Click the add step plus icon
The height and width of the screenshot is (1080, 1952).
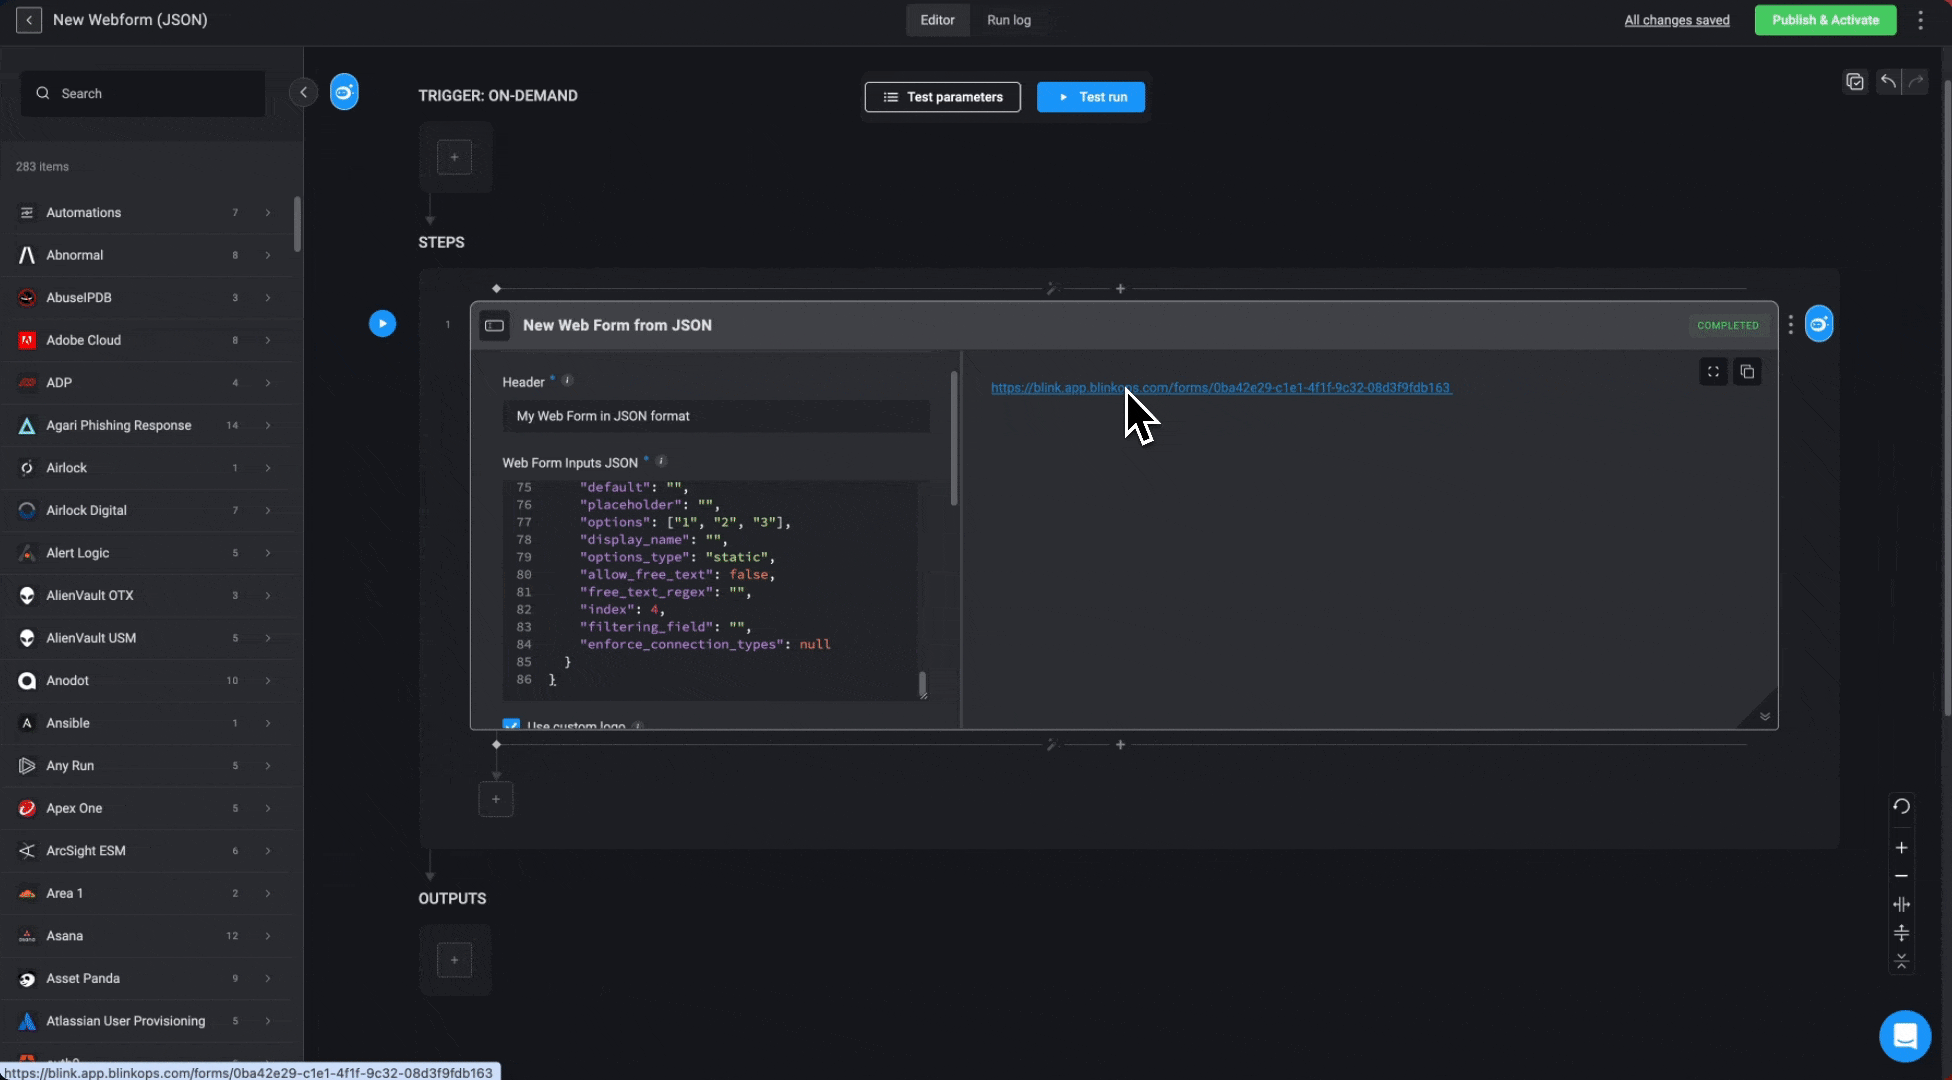[495, 798]
